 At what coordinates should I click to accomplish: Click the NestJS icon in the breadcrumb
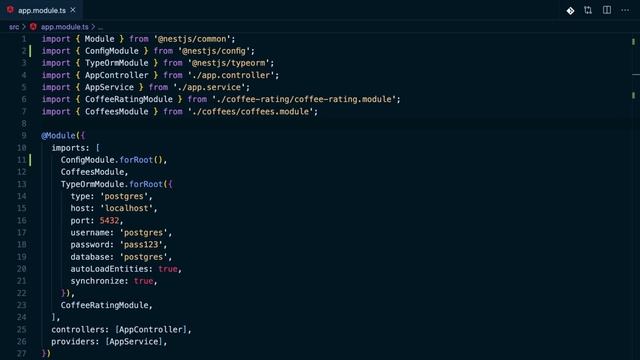(33, 27)
